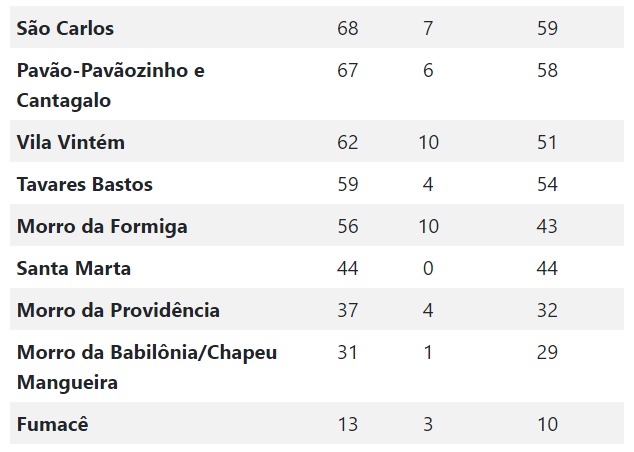Click the Fumacê row label
The image size is (634, 452).
pos(53,425)
